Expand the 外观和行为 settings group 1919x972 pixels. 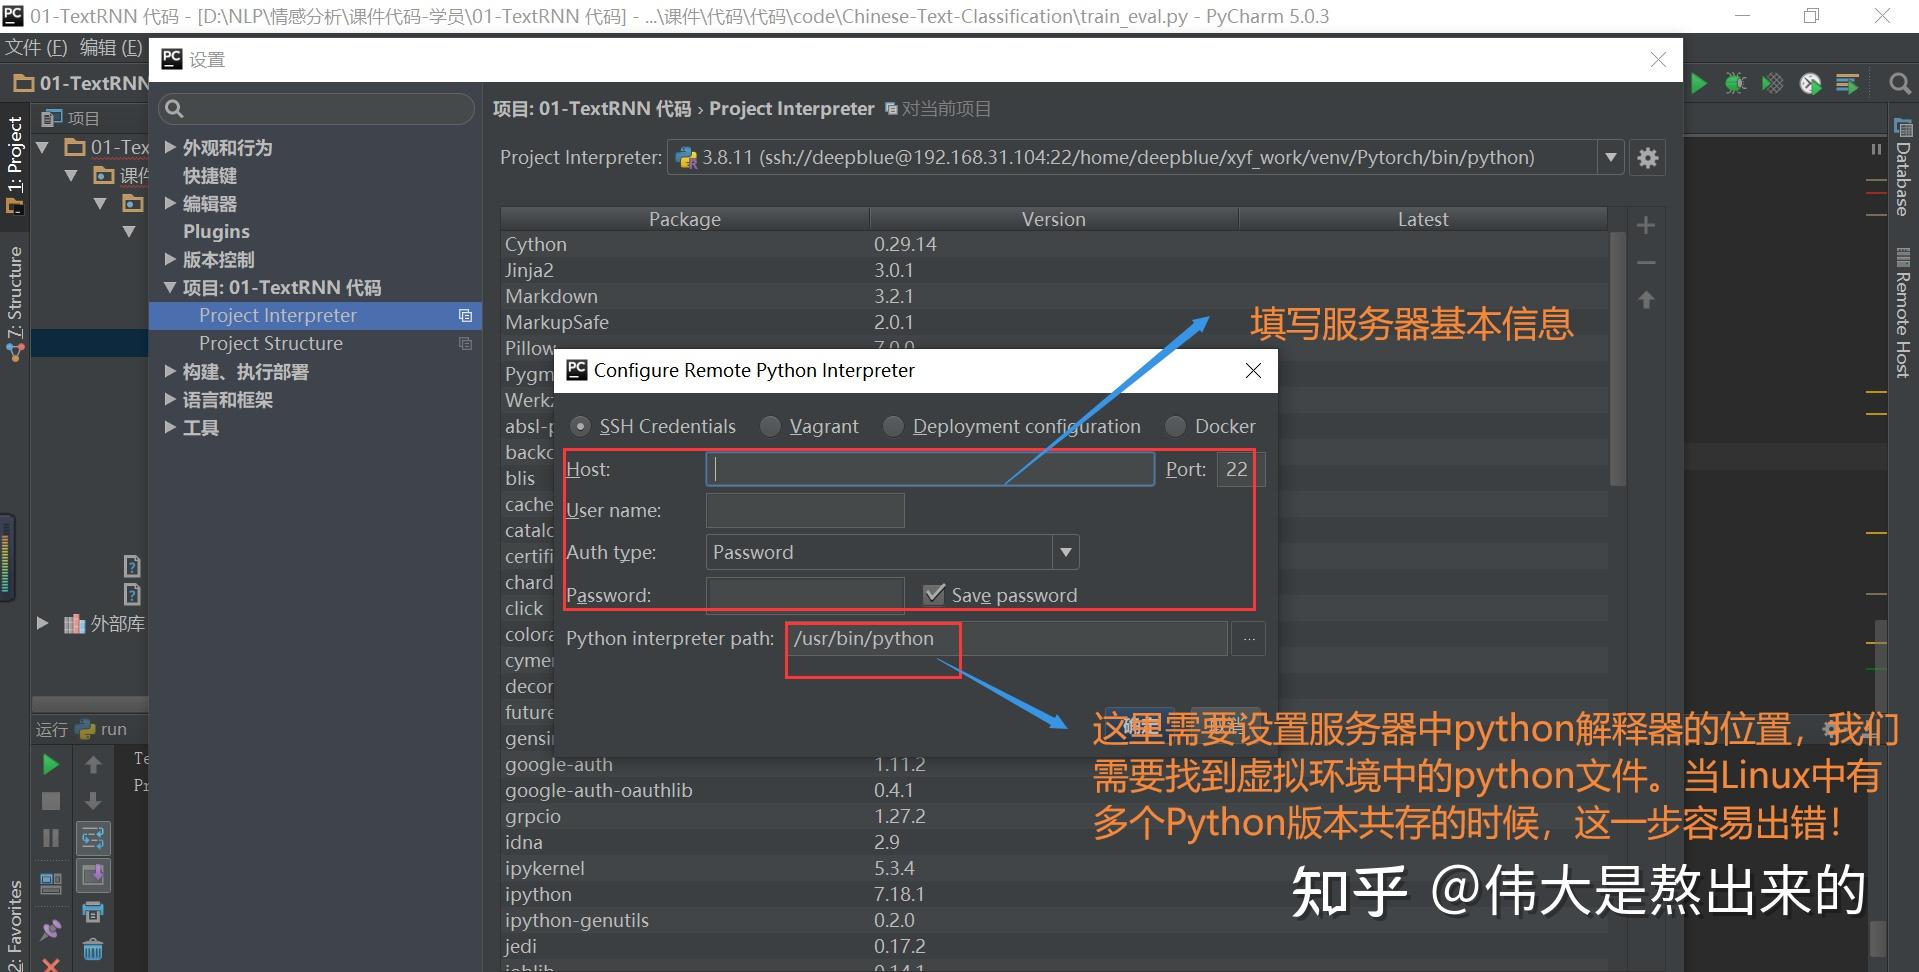click(x=170, y=147)
